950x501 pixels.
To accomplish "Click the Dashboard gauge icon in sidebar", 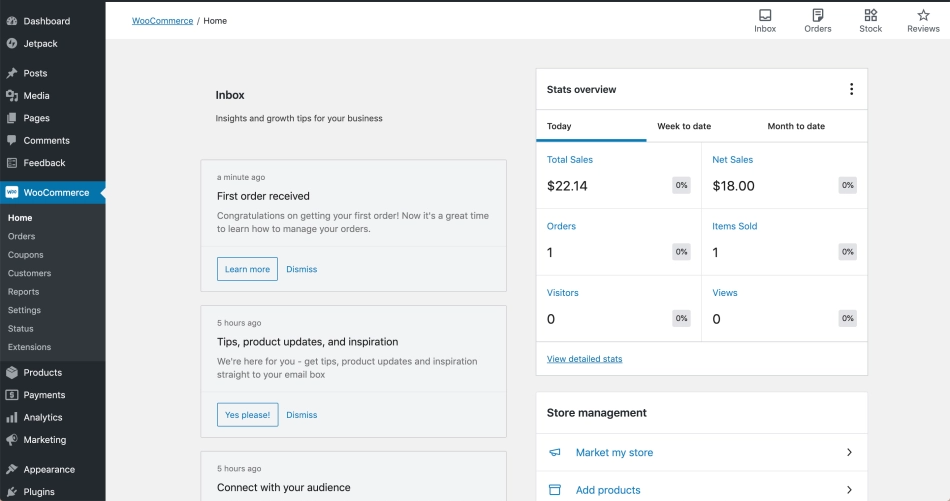I will click(x=12, y=21).
